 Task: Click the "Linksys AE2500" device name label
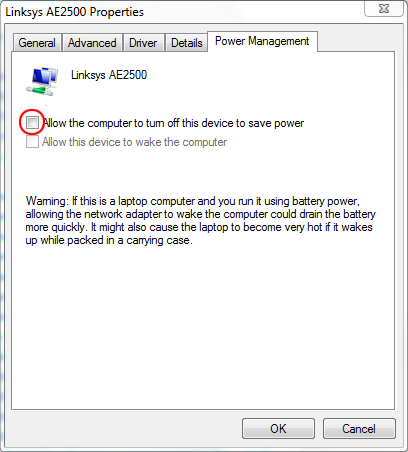[109, 75]
